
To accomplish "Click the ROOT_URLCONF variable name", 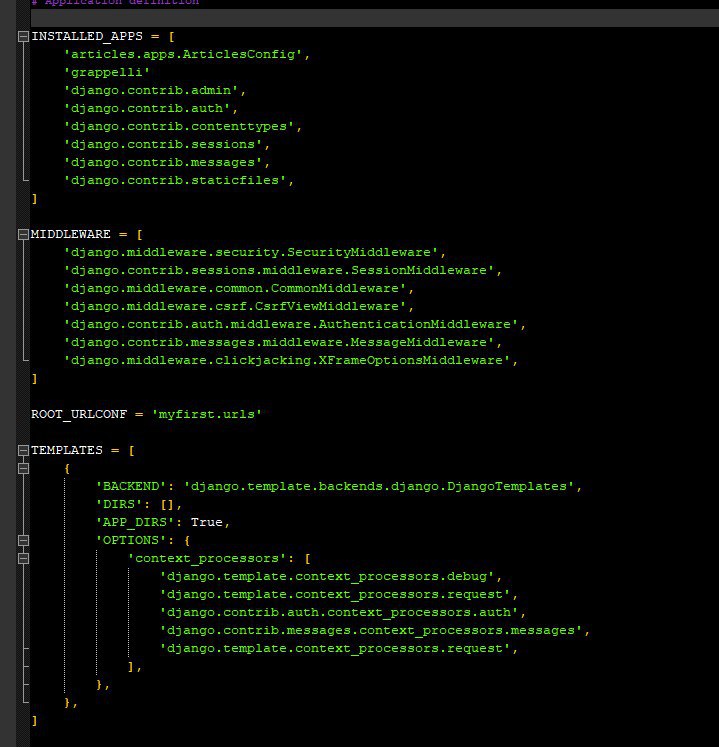I will [79, 414].
